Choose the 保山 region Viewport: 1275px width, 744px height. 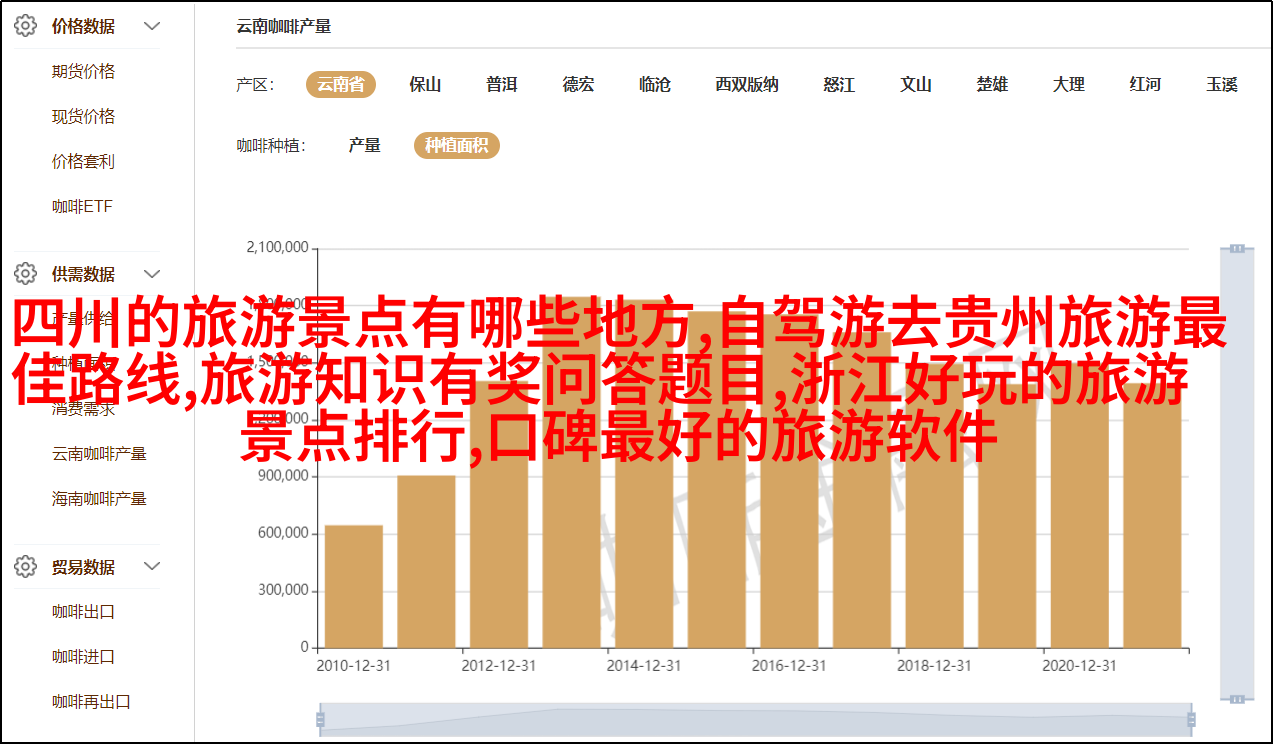(425, 85)
